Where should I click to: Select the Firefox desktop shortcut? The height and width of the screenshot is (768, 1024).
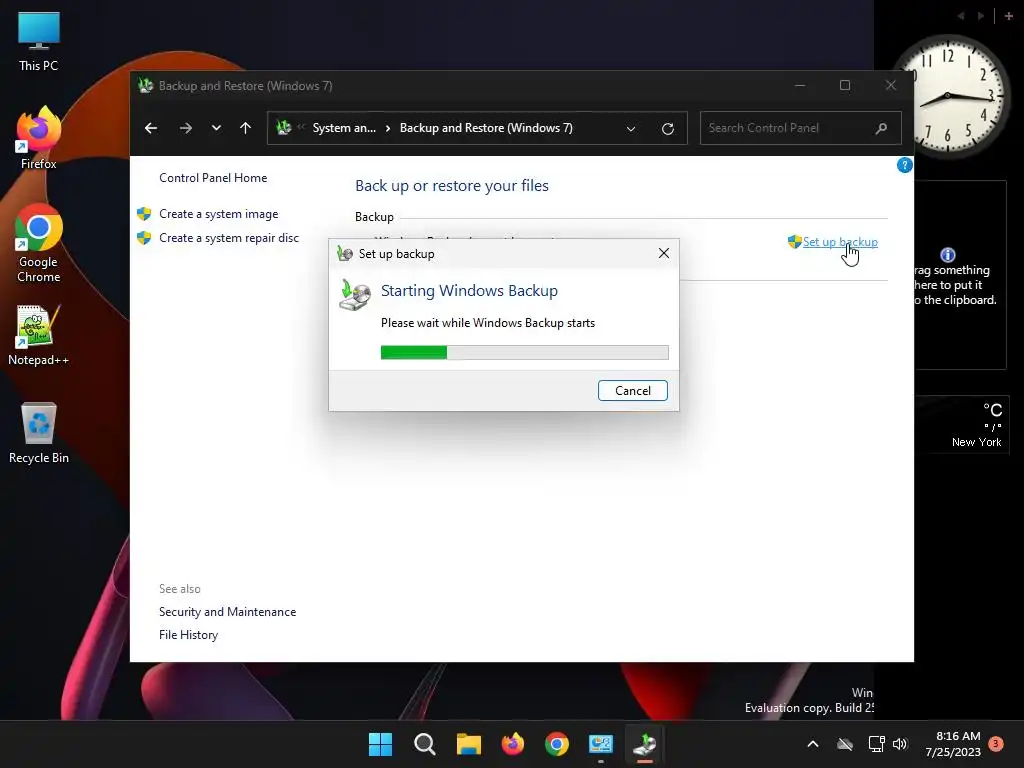click(x=39, y=138)
